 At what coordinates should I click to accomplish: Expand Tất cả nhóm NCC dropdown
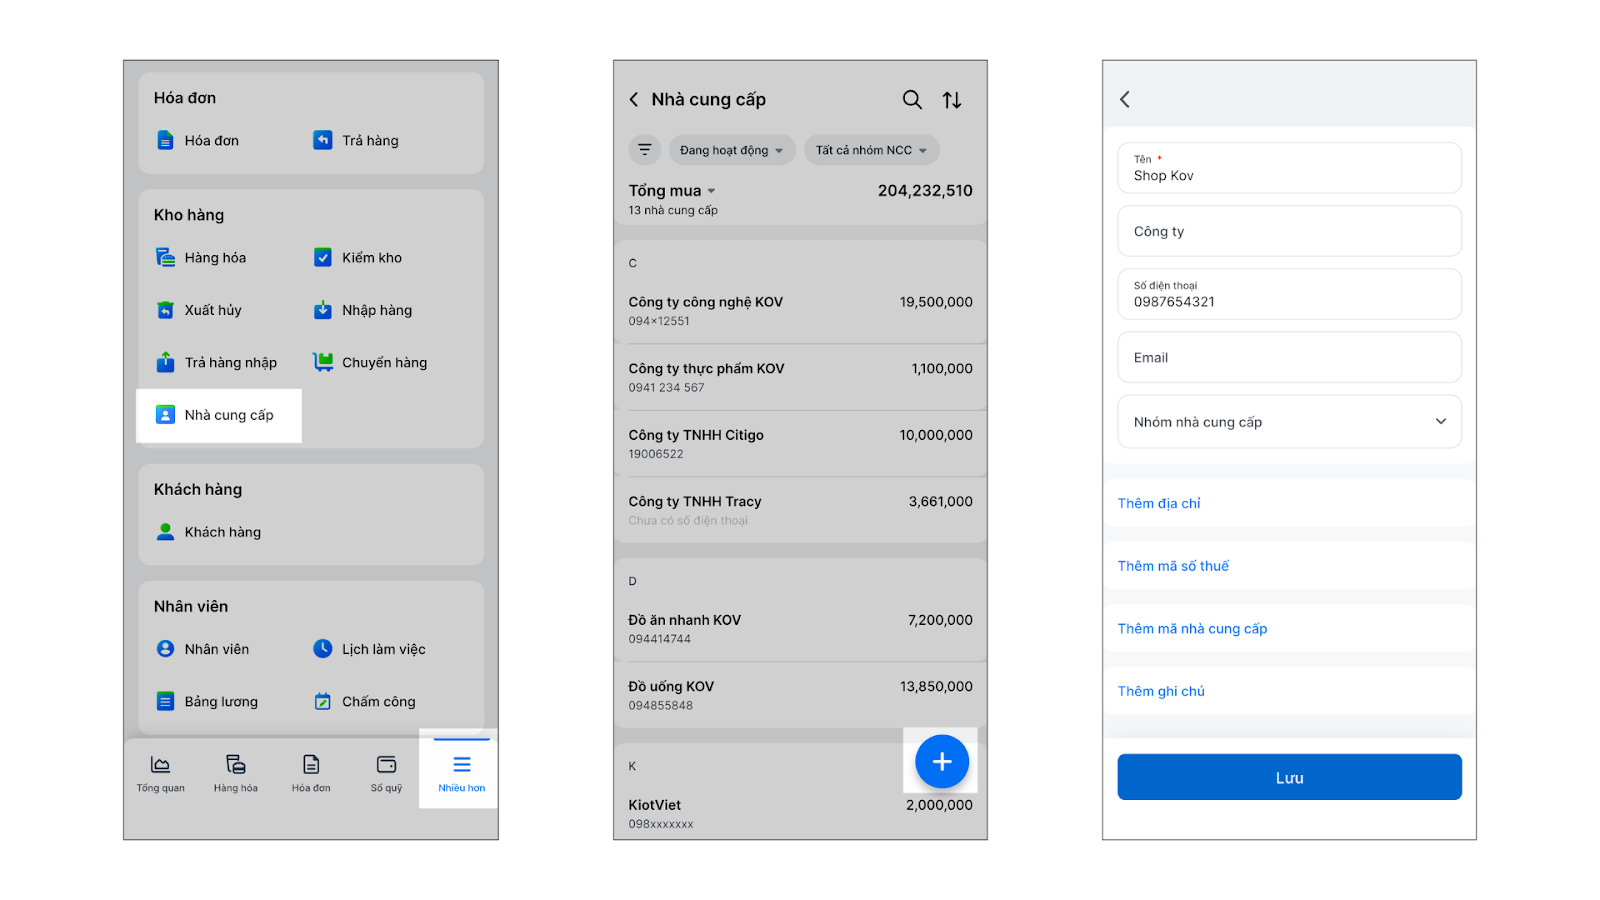coord(871,150)
